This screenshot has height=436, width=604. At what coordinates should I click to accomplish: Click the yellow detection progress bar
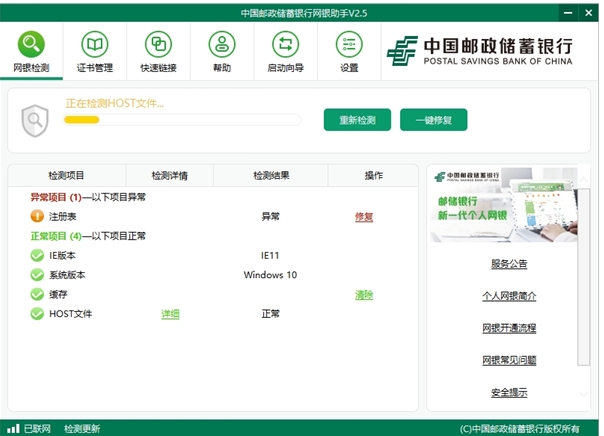[82, 120]
